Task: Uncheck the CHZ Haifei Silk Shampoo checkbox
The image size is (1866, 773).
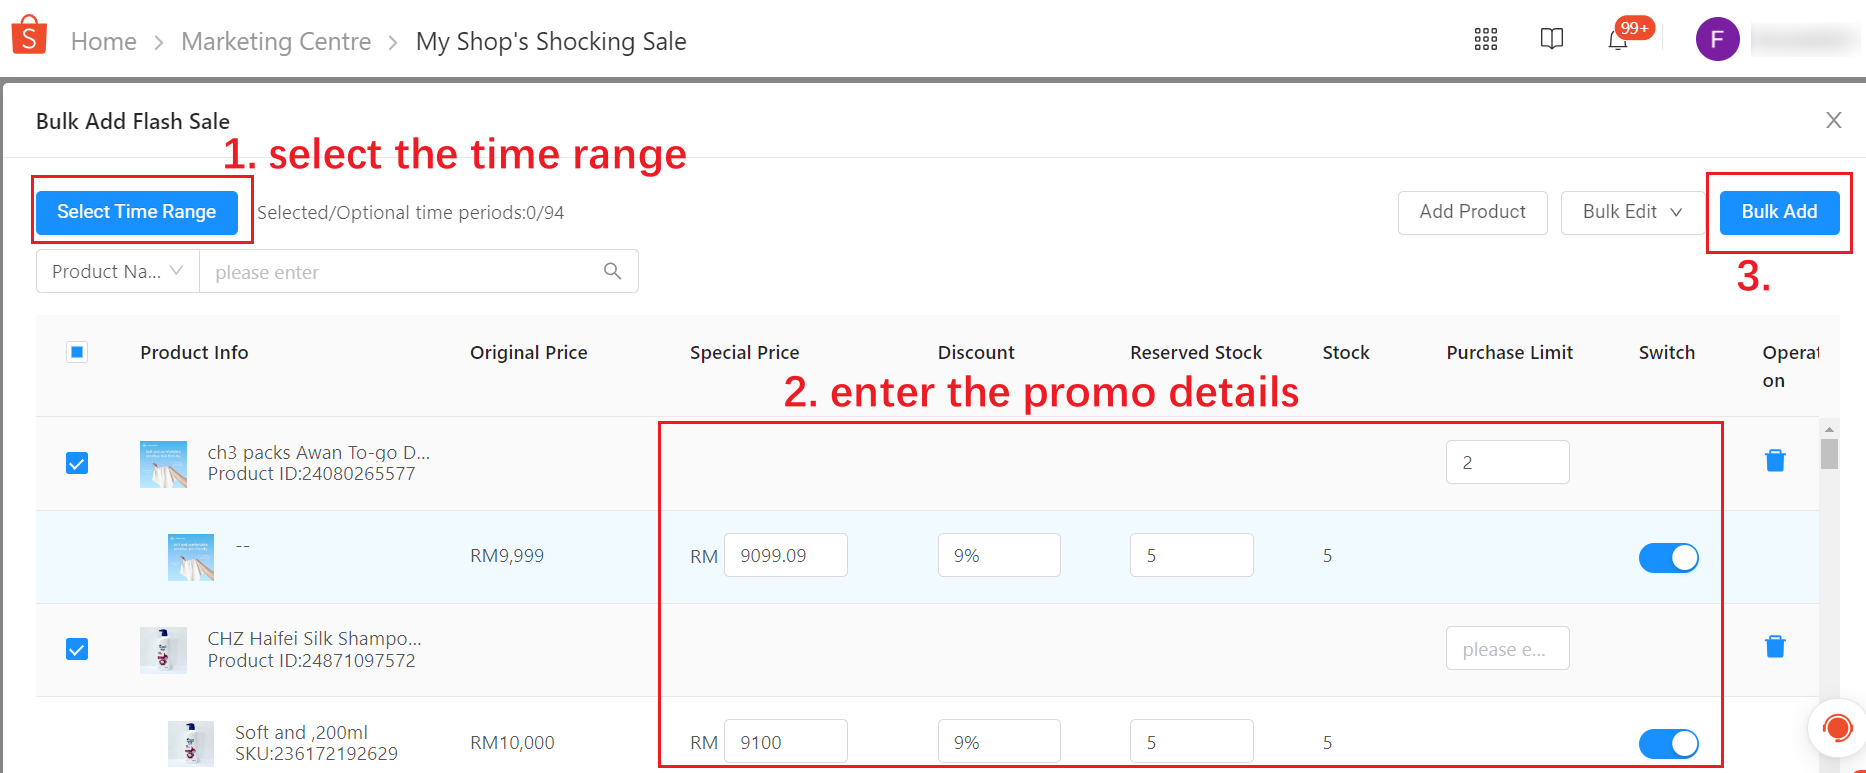Action: 77,649
